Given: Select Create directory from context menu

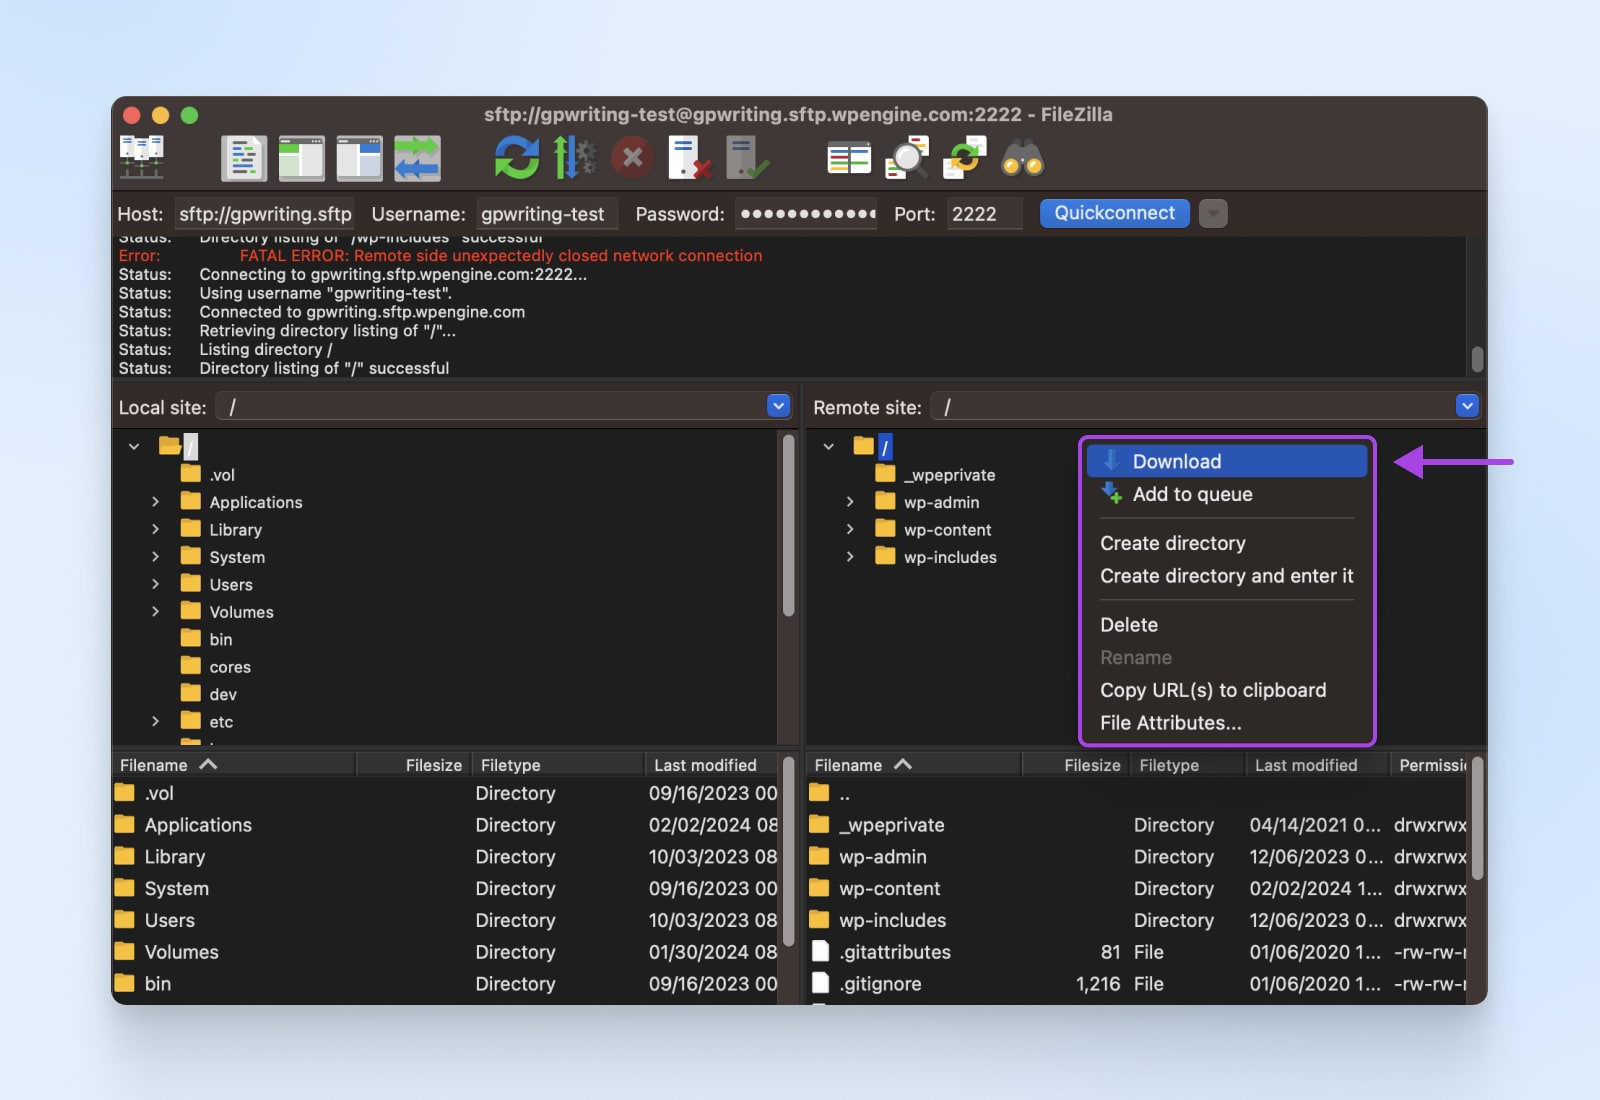Looking at the screenshot, I should click(x=1172, y=543).
